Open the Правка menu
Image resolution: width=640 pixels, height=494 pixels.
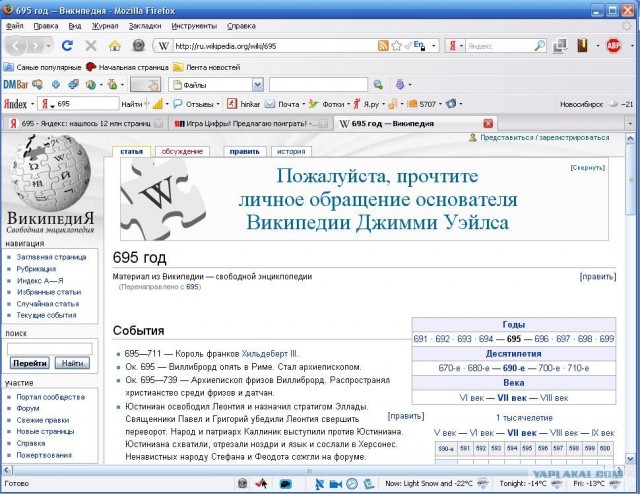point(46,26)
